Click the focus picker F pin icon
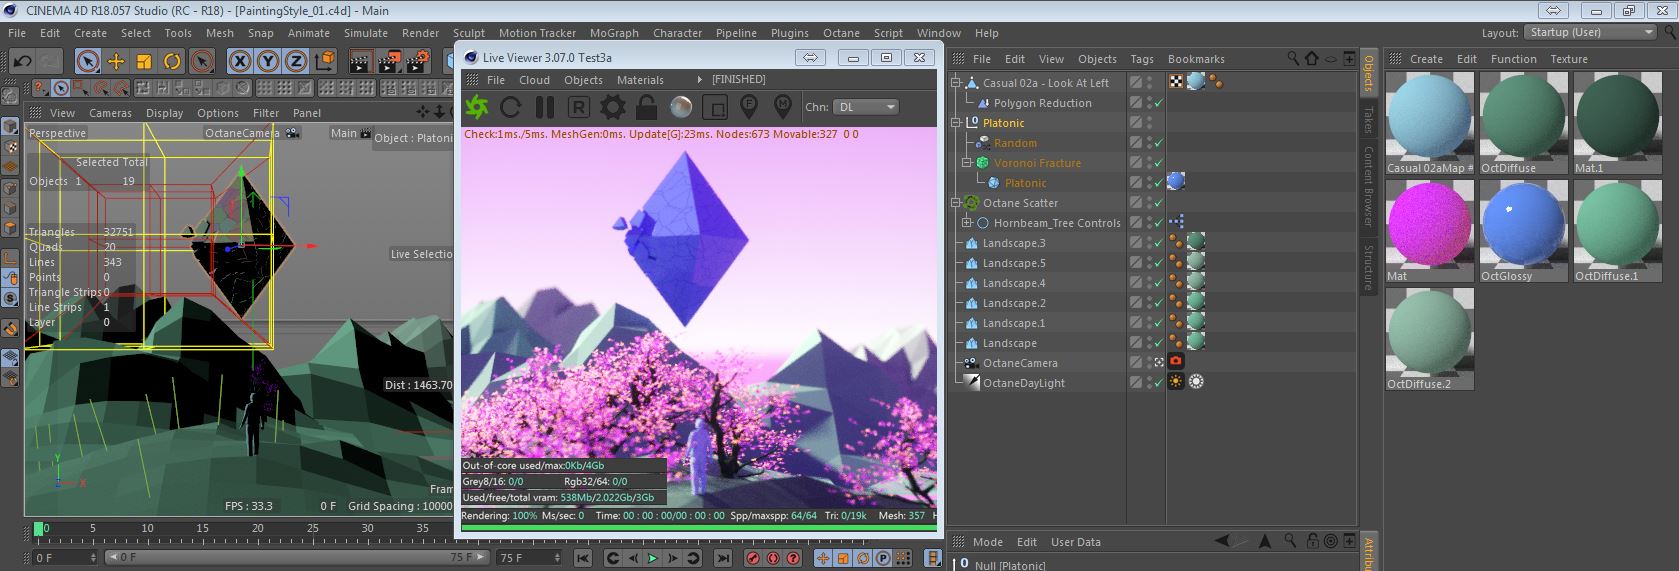Viewport: 1679px width, 571px height. (x=749, y=106)
